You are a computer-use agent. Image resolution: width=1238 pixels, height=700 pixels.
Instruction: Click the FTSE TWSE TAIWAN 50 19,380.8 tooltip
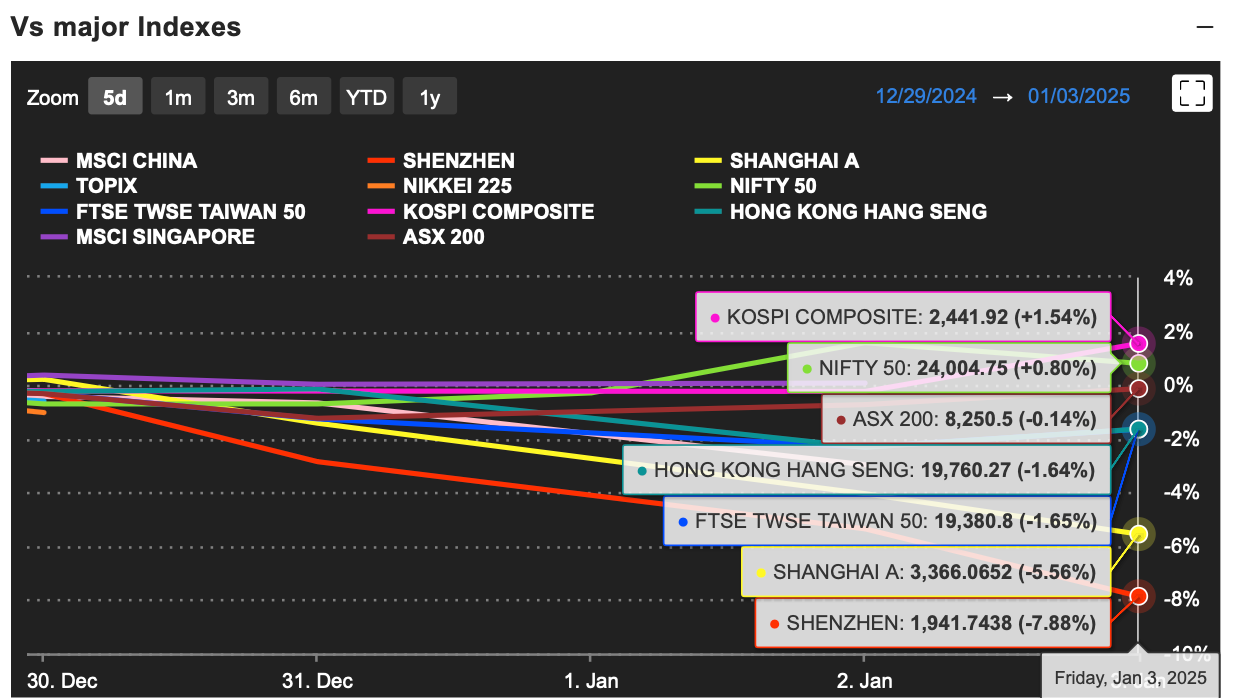coord(887,521)
